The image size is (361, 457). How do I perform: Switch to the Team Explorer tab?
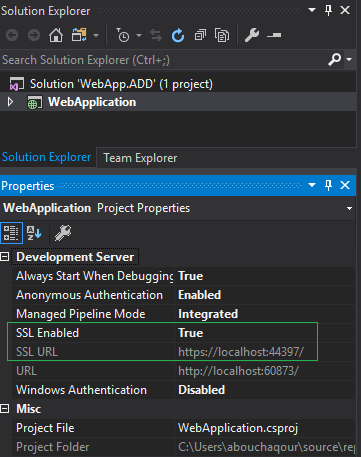click(140, 158)
